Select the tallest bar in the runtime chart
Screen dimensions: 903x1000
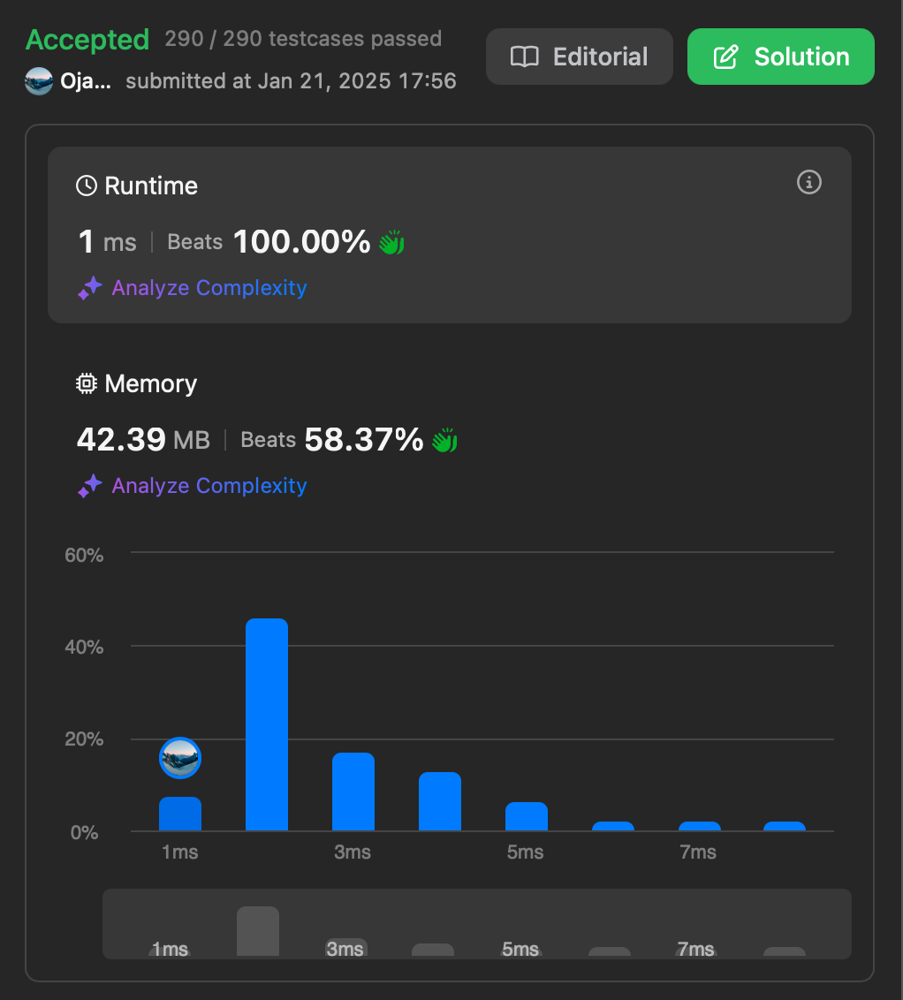point(267,724)
